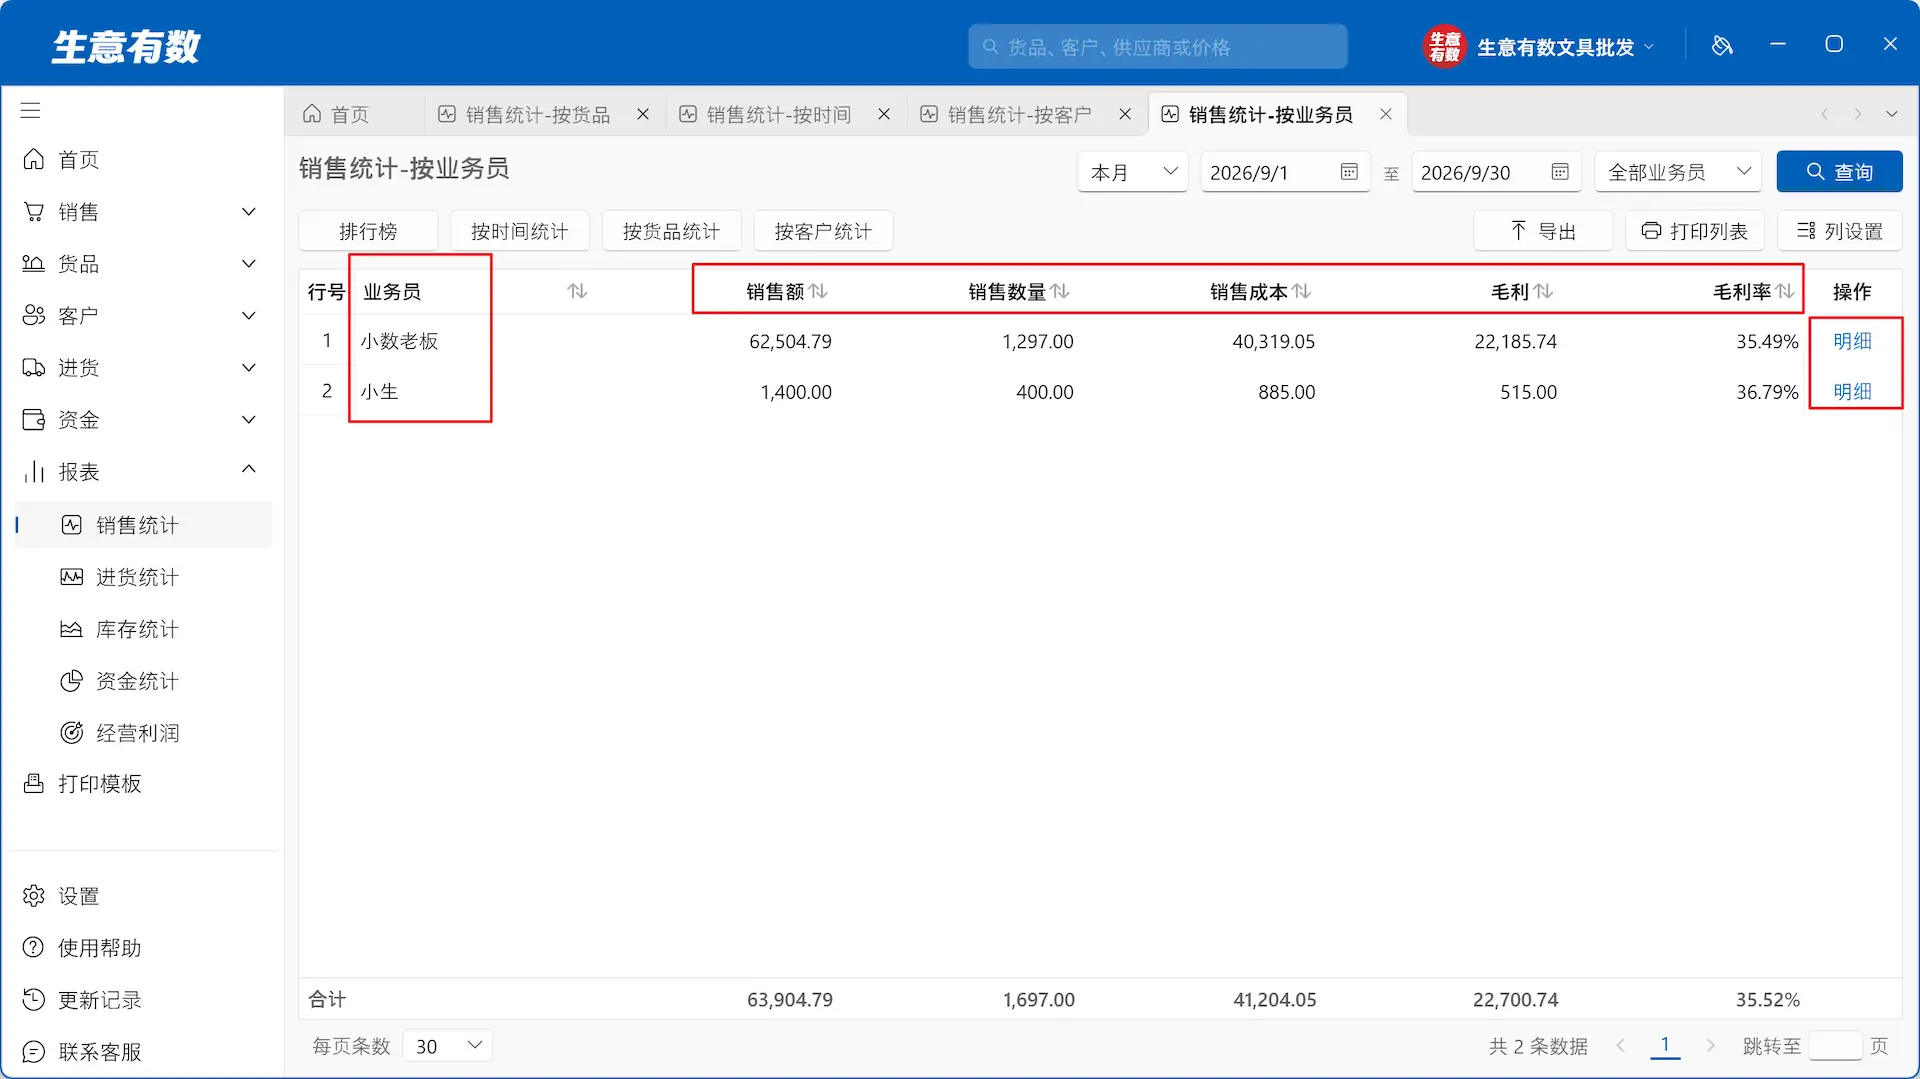Open 生意有数文具批发 account dropdown
The height and width of the screenshot is (1079, 1920).
pyautogui.click(x=1539, y=47)
